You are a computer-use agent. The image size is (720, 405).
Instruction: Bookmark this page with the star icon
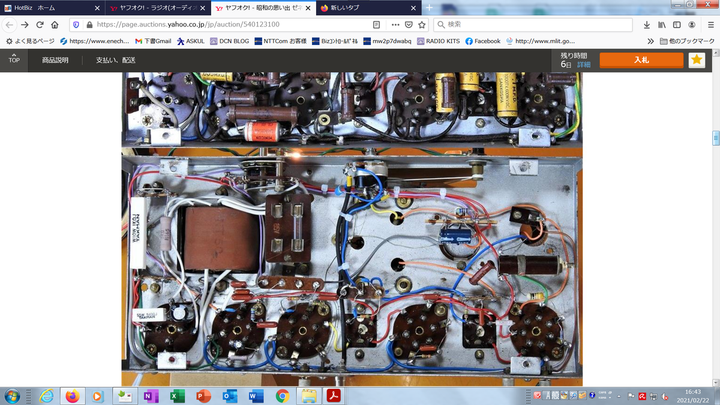(x=423, y=24)
